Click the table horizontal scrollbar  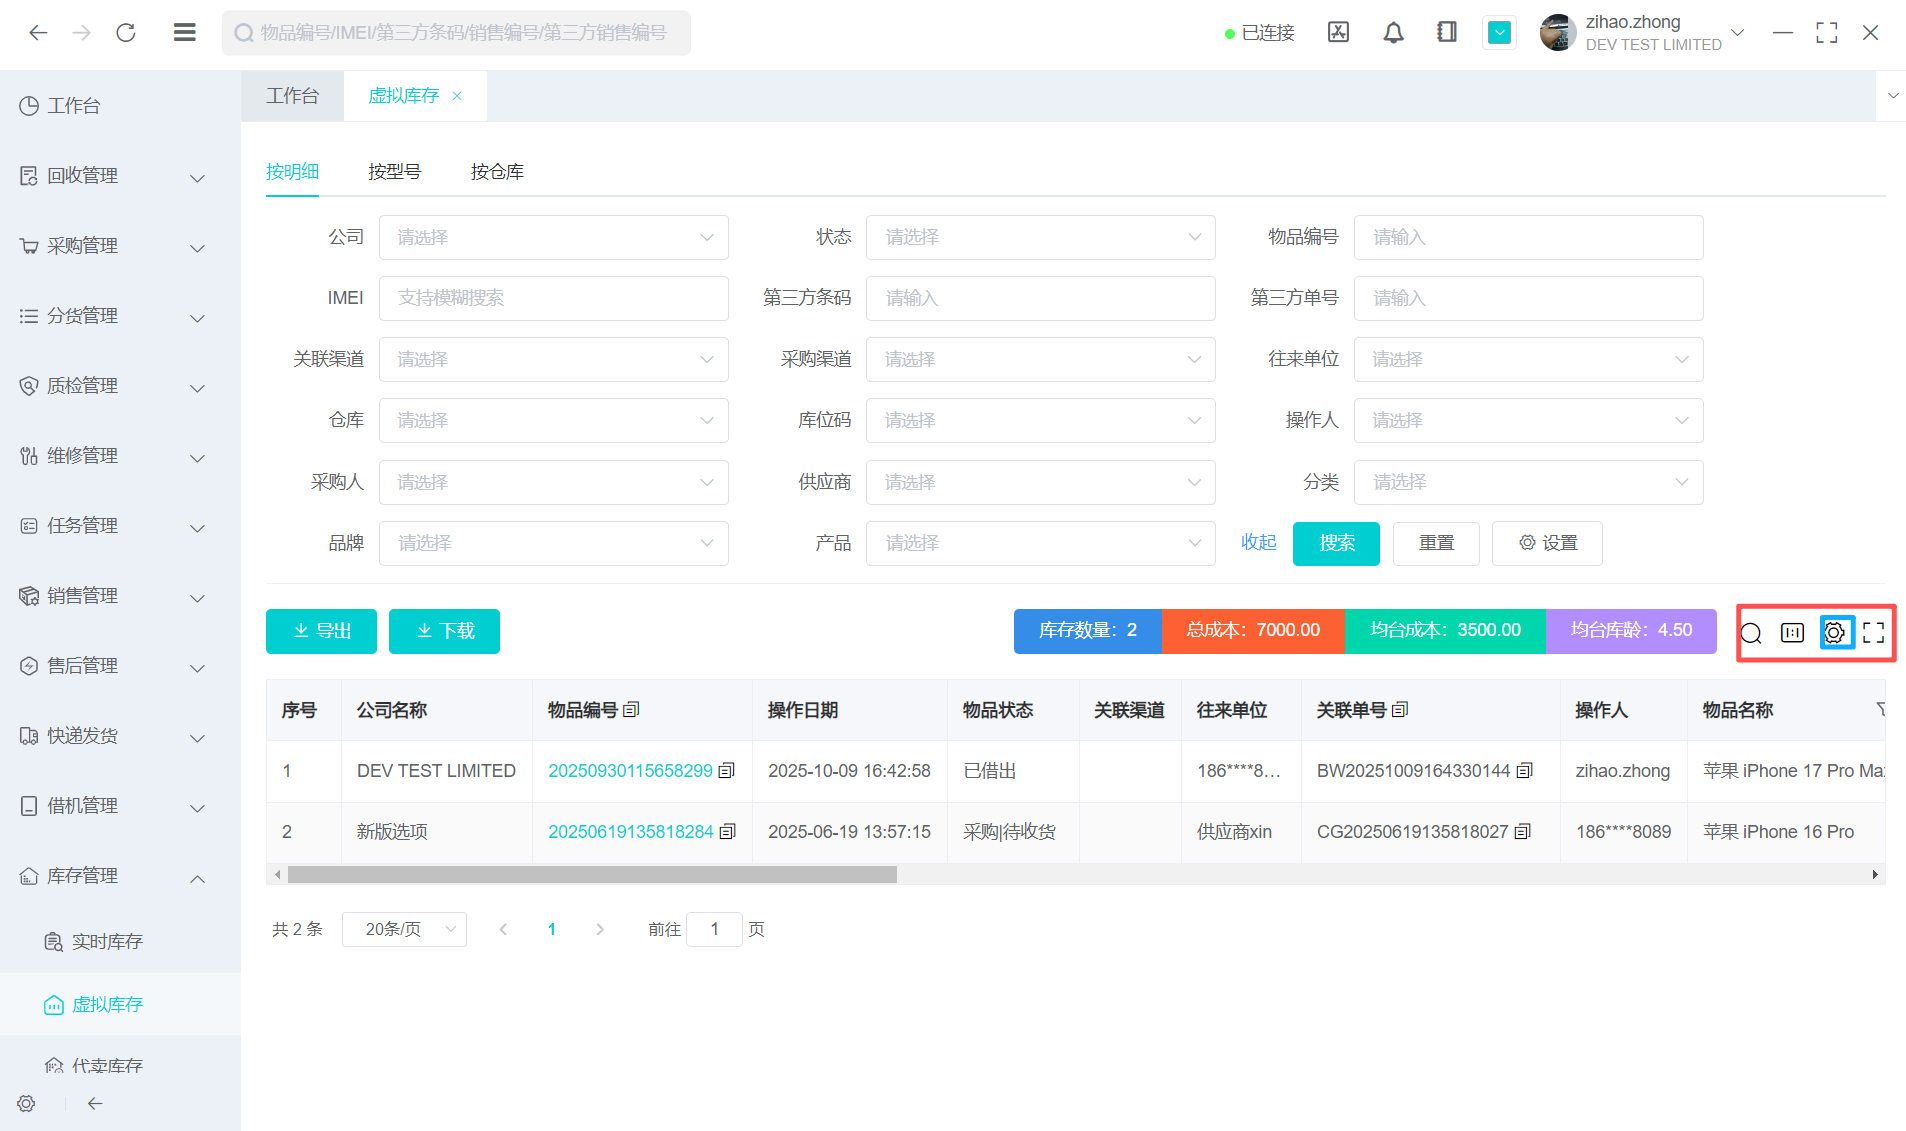(x=592, y=875)
